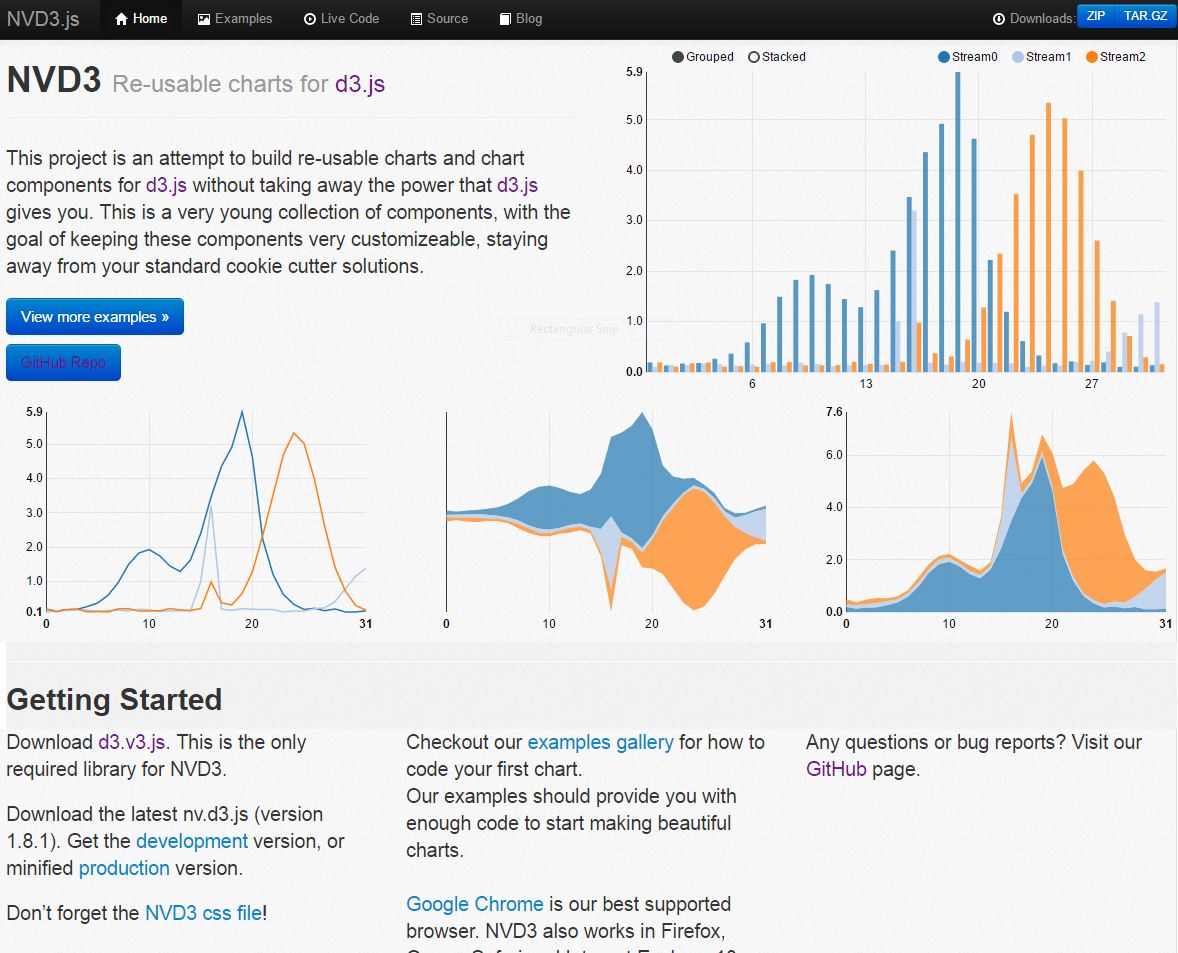Click the Examples picture icon

tap(204, 19)
